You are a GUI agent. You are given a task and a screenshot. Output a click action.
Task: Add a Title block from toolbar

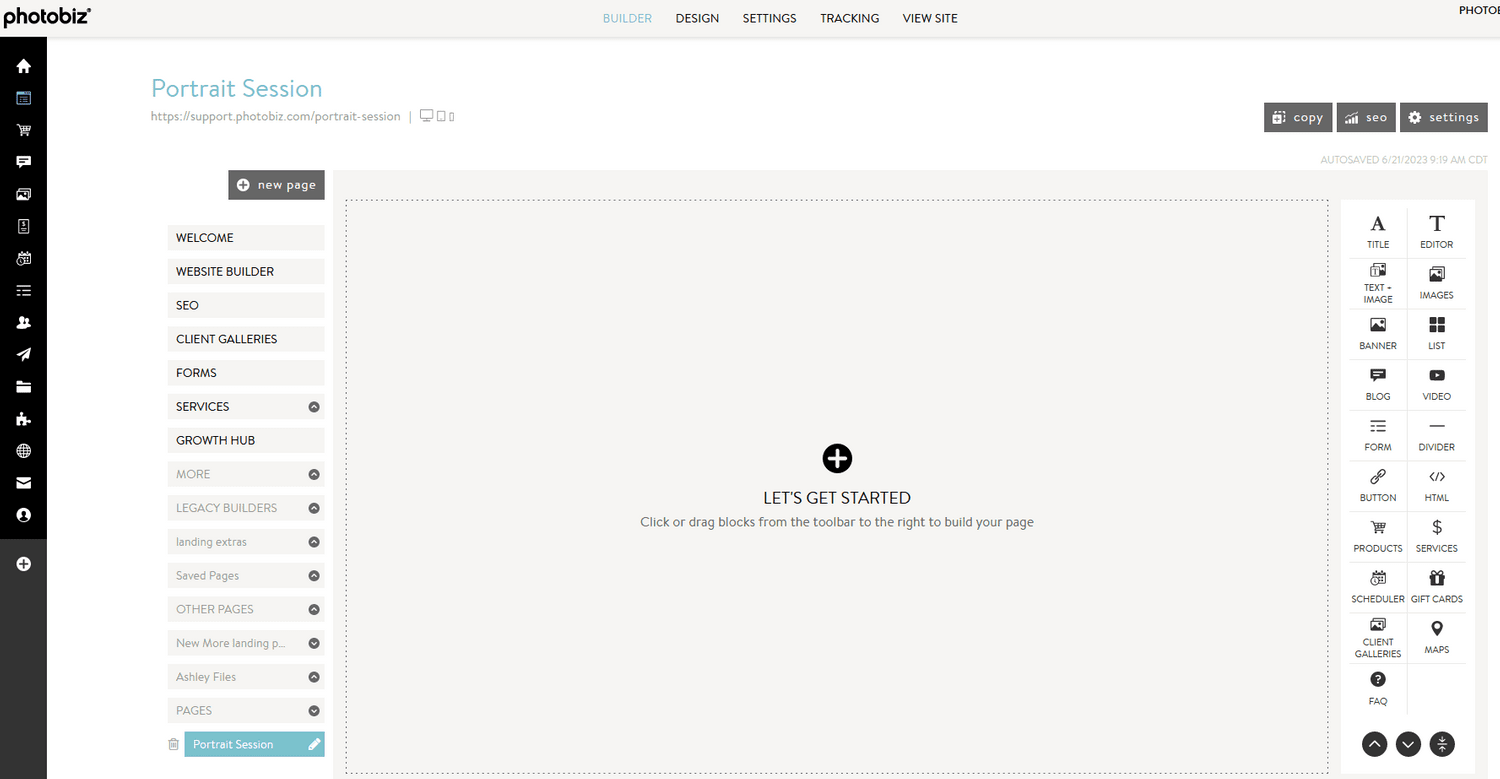click(1377, 231)
